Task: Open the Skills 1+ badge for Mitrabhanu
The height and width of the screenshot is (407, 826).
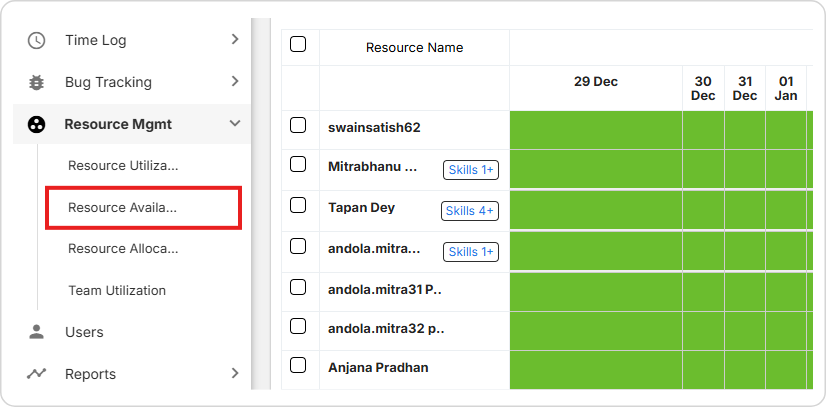Action: tap(471, 170)
